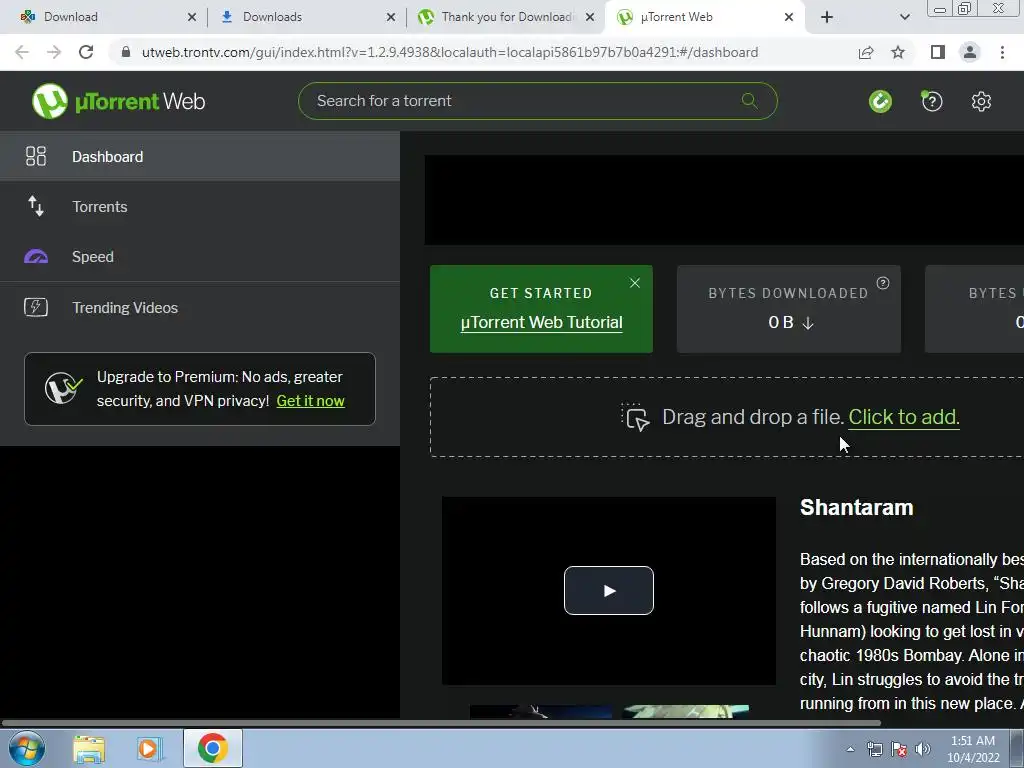This screenshot has width=1024, height=768.
Task: Click the Speed gauge icon in sidebar
Action: tap(36, 257)
